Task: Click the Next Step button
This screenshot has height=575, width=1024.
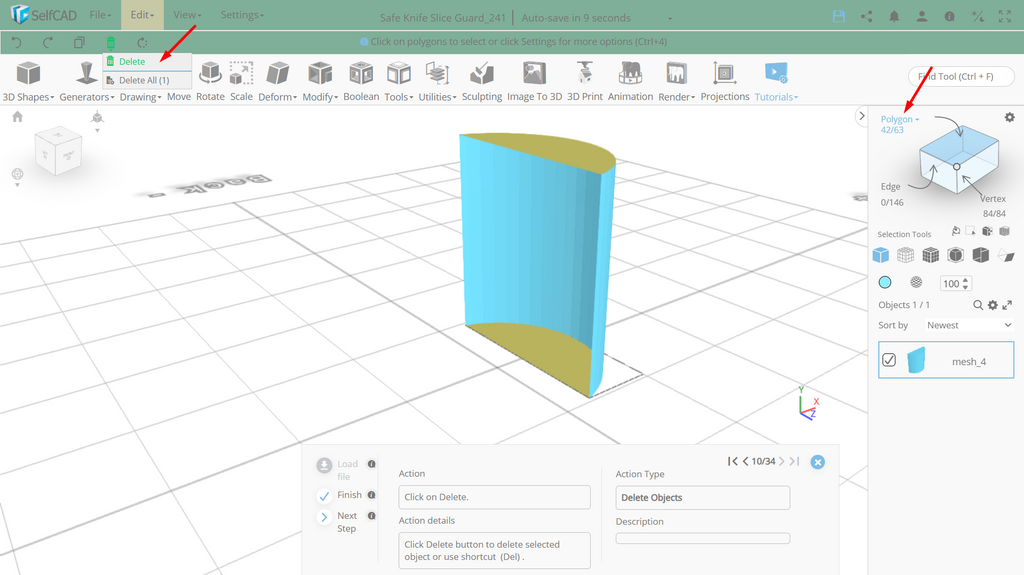Action: [x=337, y=521]
